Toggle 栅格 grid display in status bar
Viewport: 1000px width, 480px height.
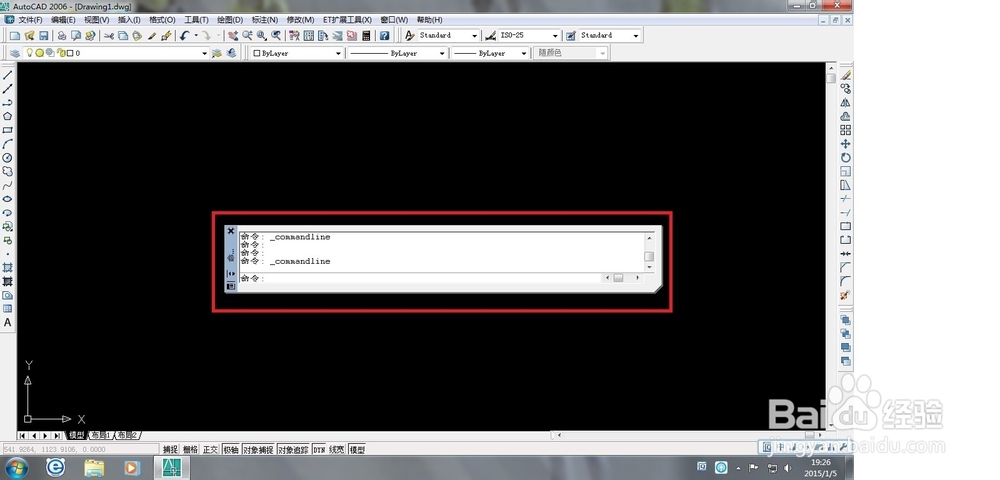click(190, 449)
